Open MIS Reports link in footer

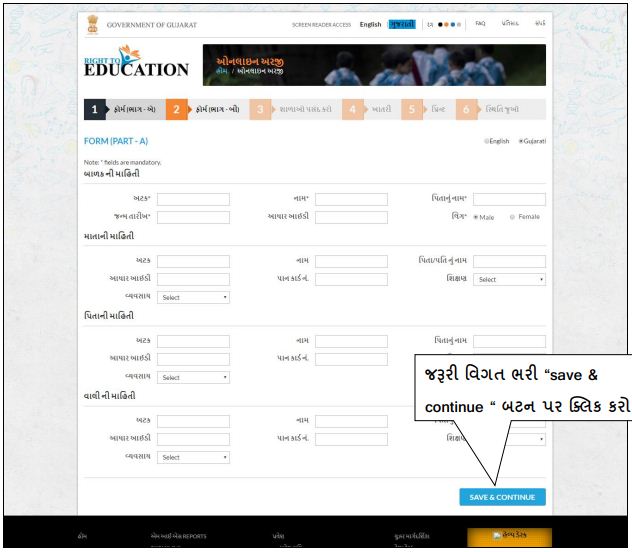coord(178,536)
